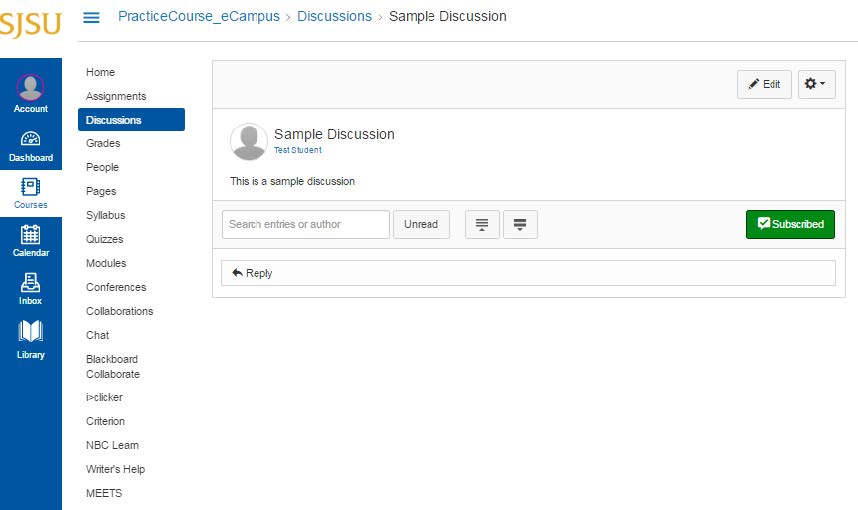Click the Search entries or author field
858x510 pixels.
(305, 225)
